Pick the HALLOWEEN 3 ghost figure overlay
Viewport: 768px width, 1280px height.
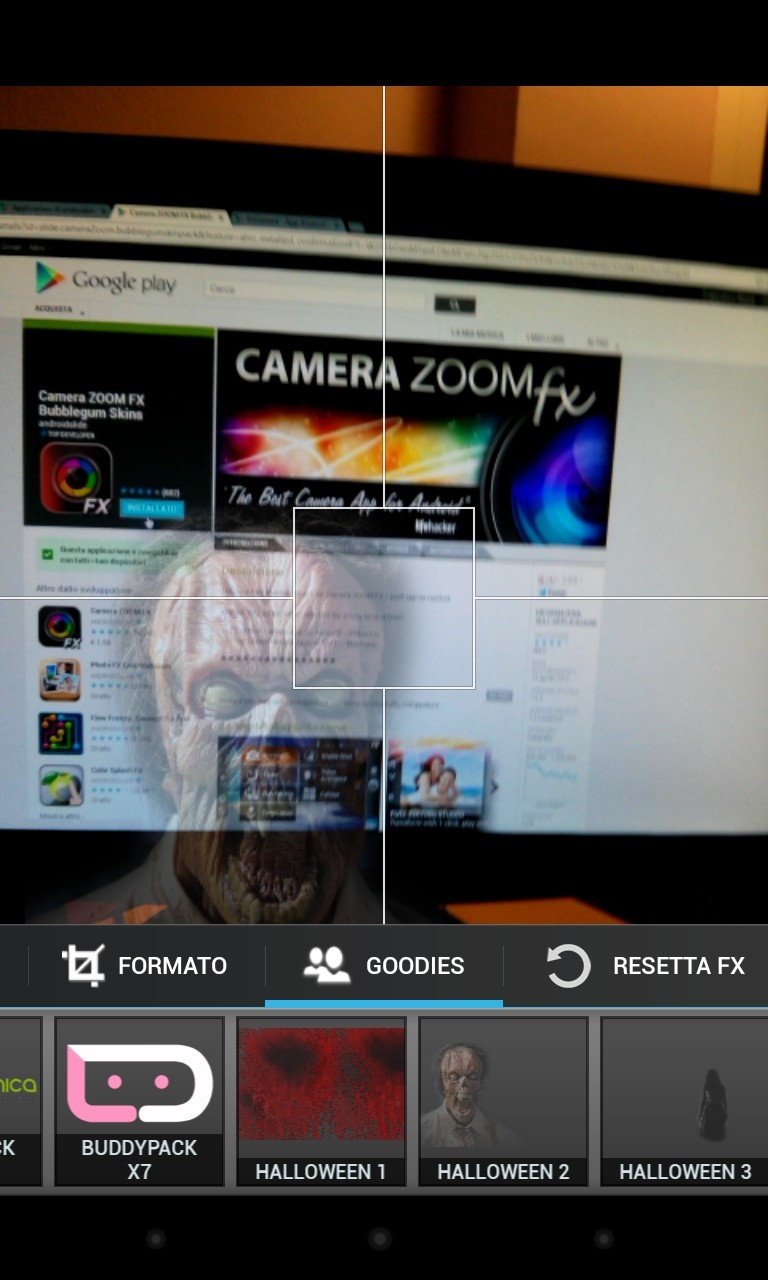tap(685, 1101)
